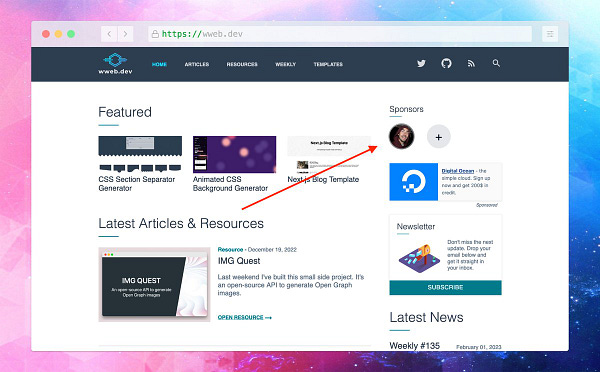The image size is (600, 372).
Task: Open the GitHub icon link
Action: (446, 63)
